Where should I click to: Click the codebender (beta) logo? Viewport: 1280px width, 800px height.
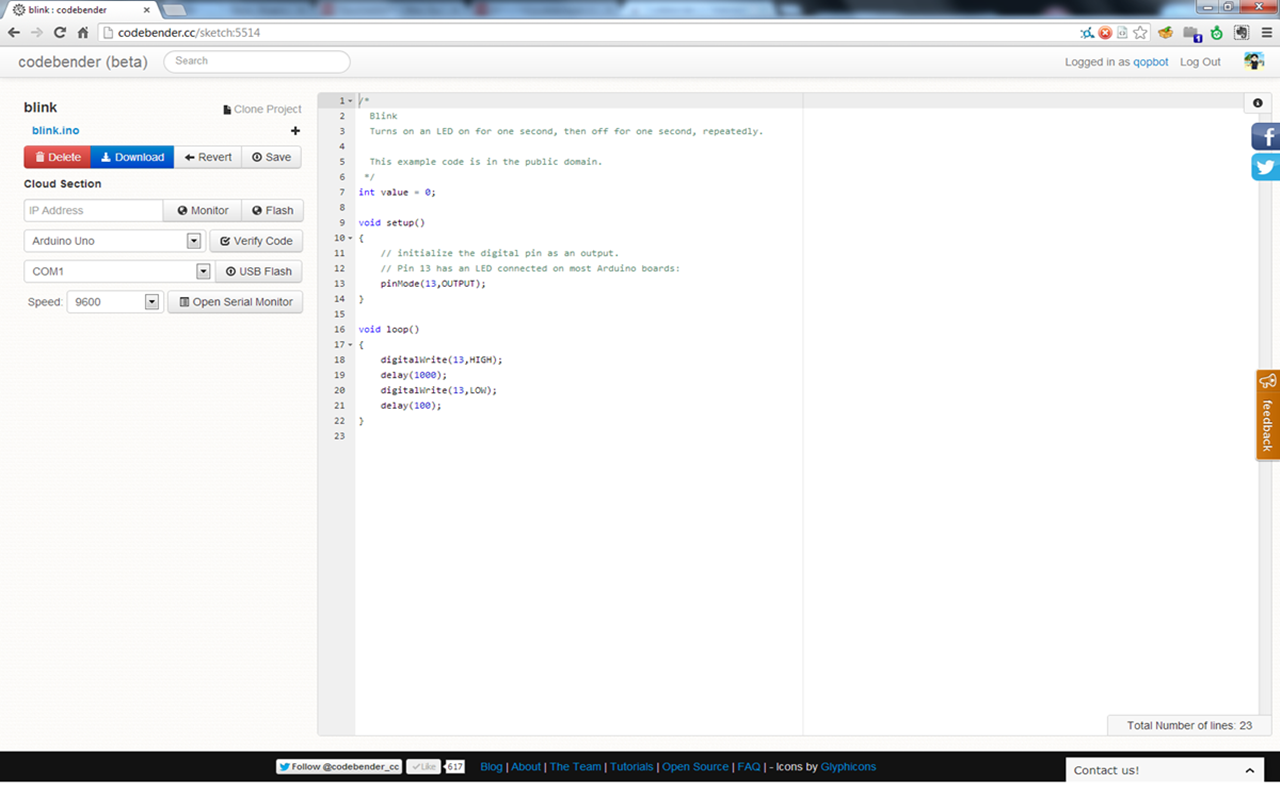pos(83,62)
